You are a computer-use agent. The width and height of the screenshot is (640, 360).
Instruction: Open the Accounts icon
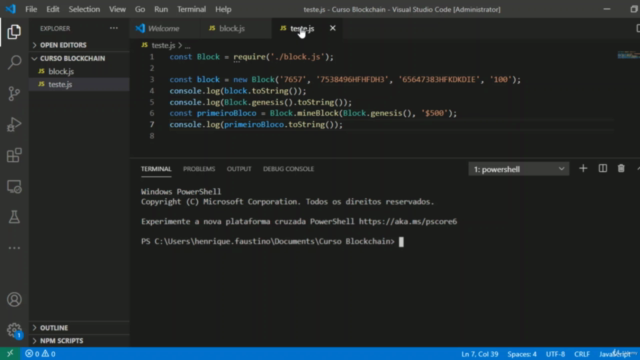click(x=14, y=300)
